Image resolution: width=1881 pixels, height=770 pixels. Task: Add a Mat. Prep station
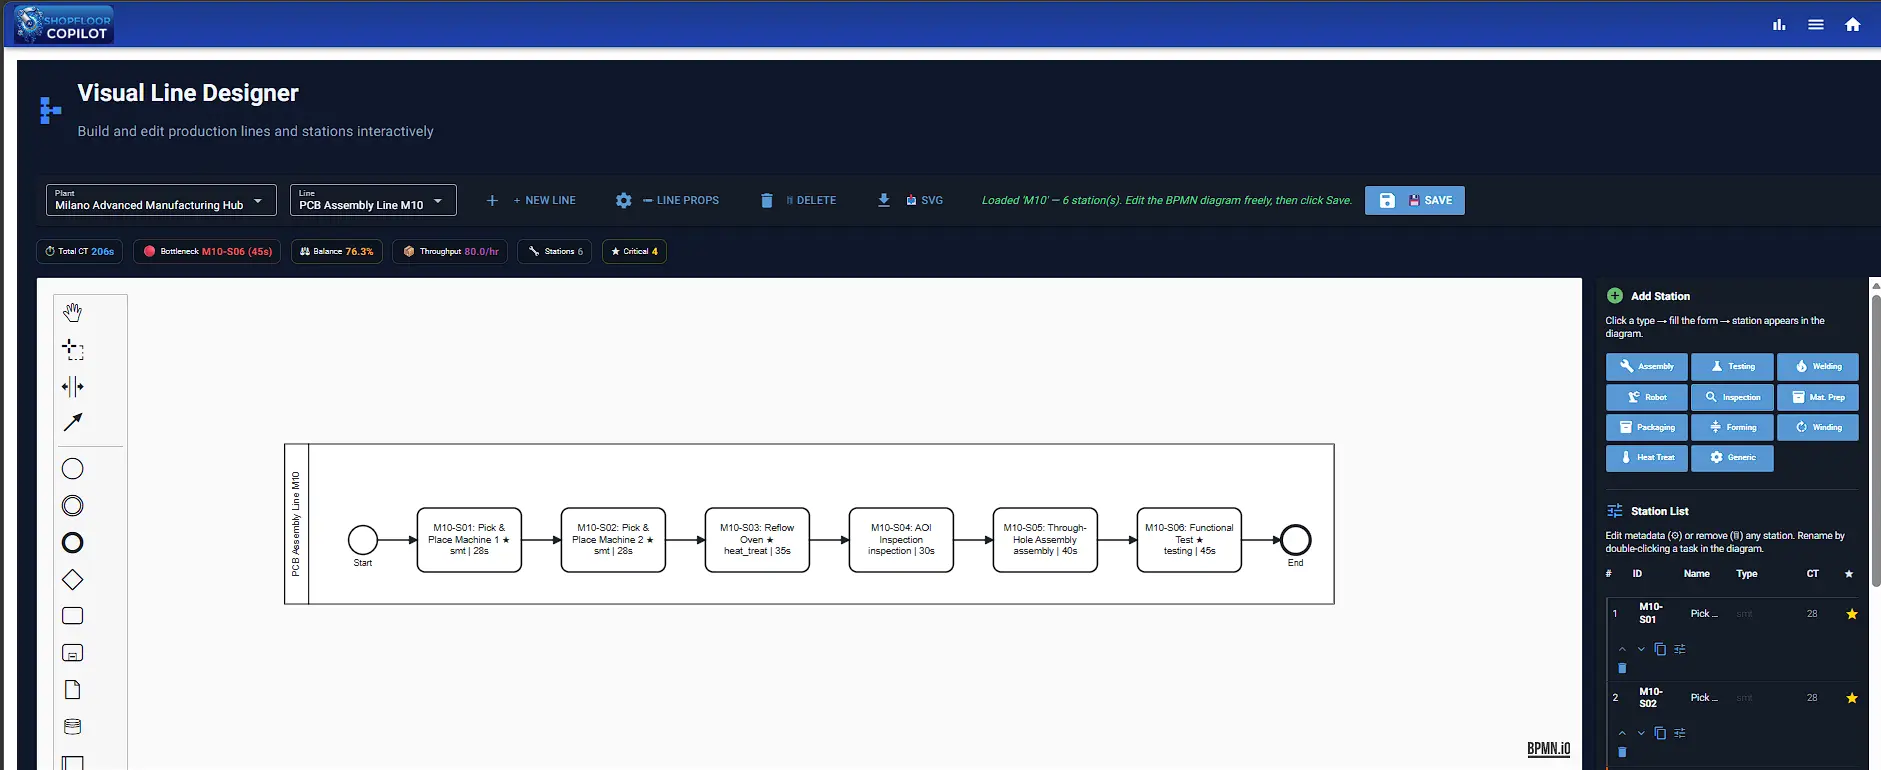click(1818, 398)
